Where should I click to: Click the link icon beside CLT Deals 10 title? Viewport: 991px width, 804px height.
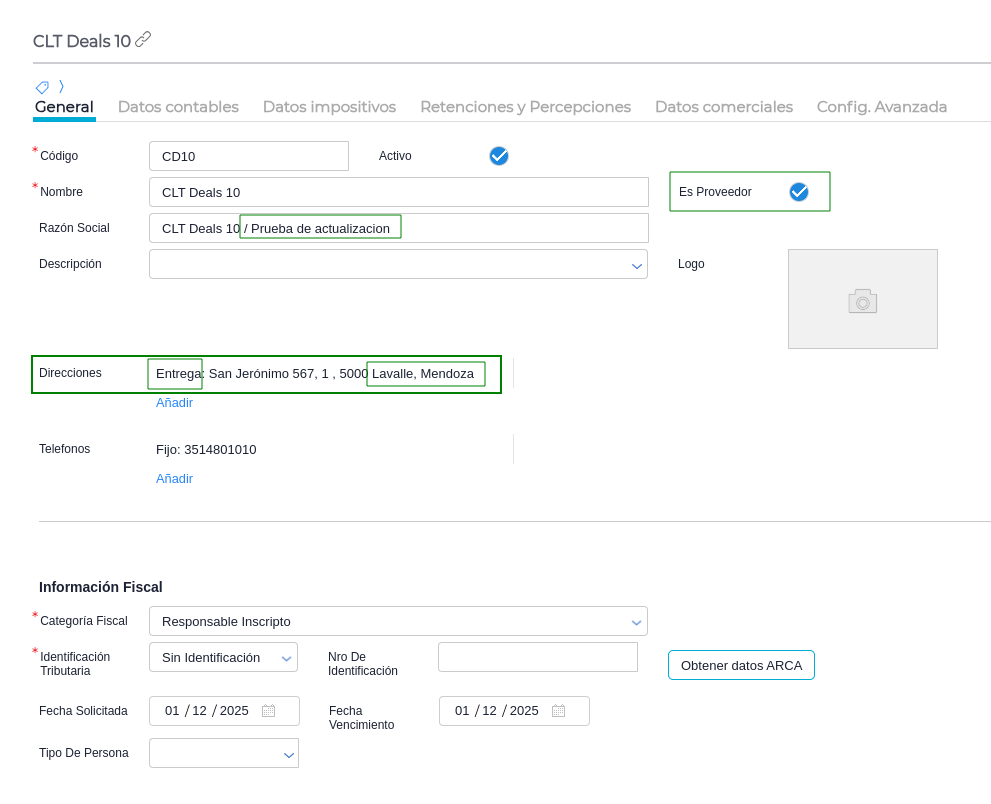pyautogui.click(x=143, y=39)
